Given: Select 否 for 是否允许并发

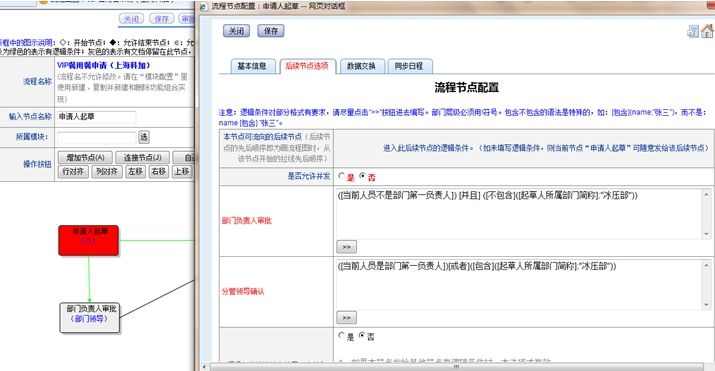Looking at the screenshot, I should coord(363,176).
